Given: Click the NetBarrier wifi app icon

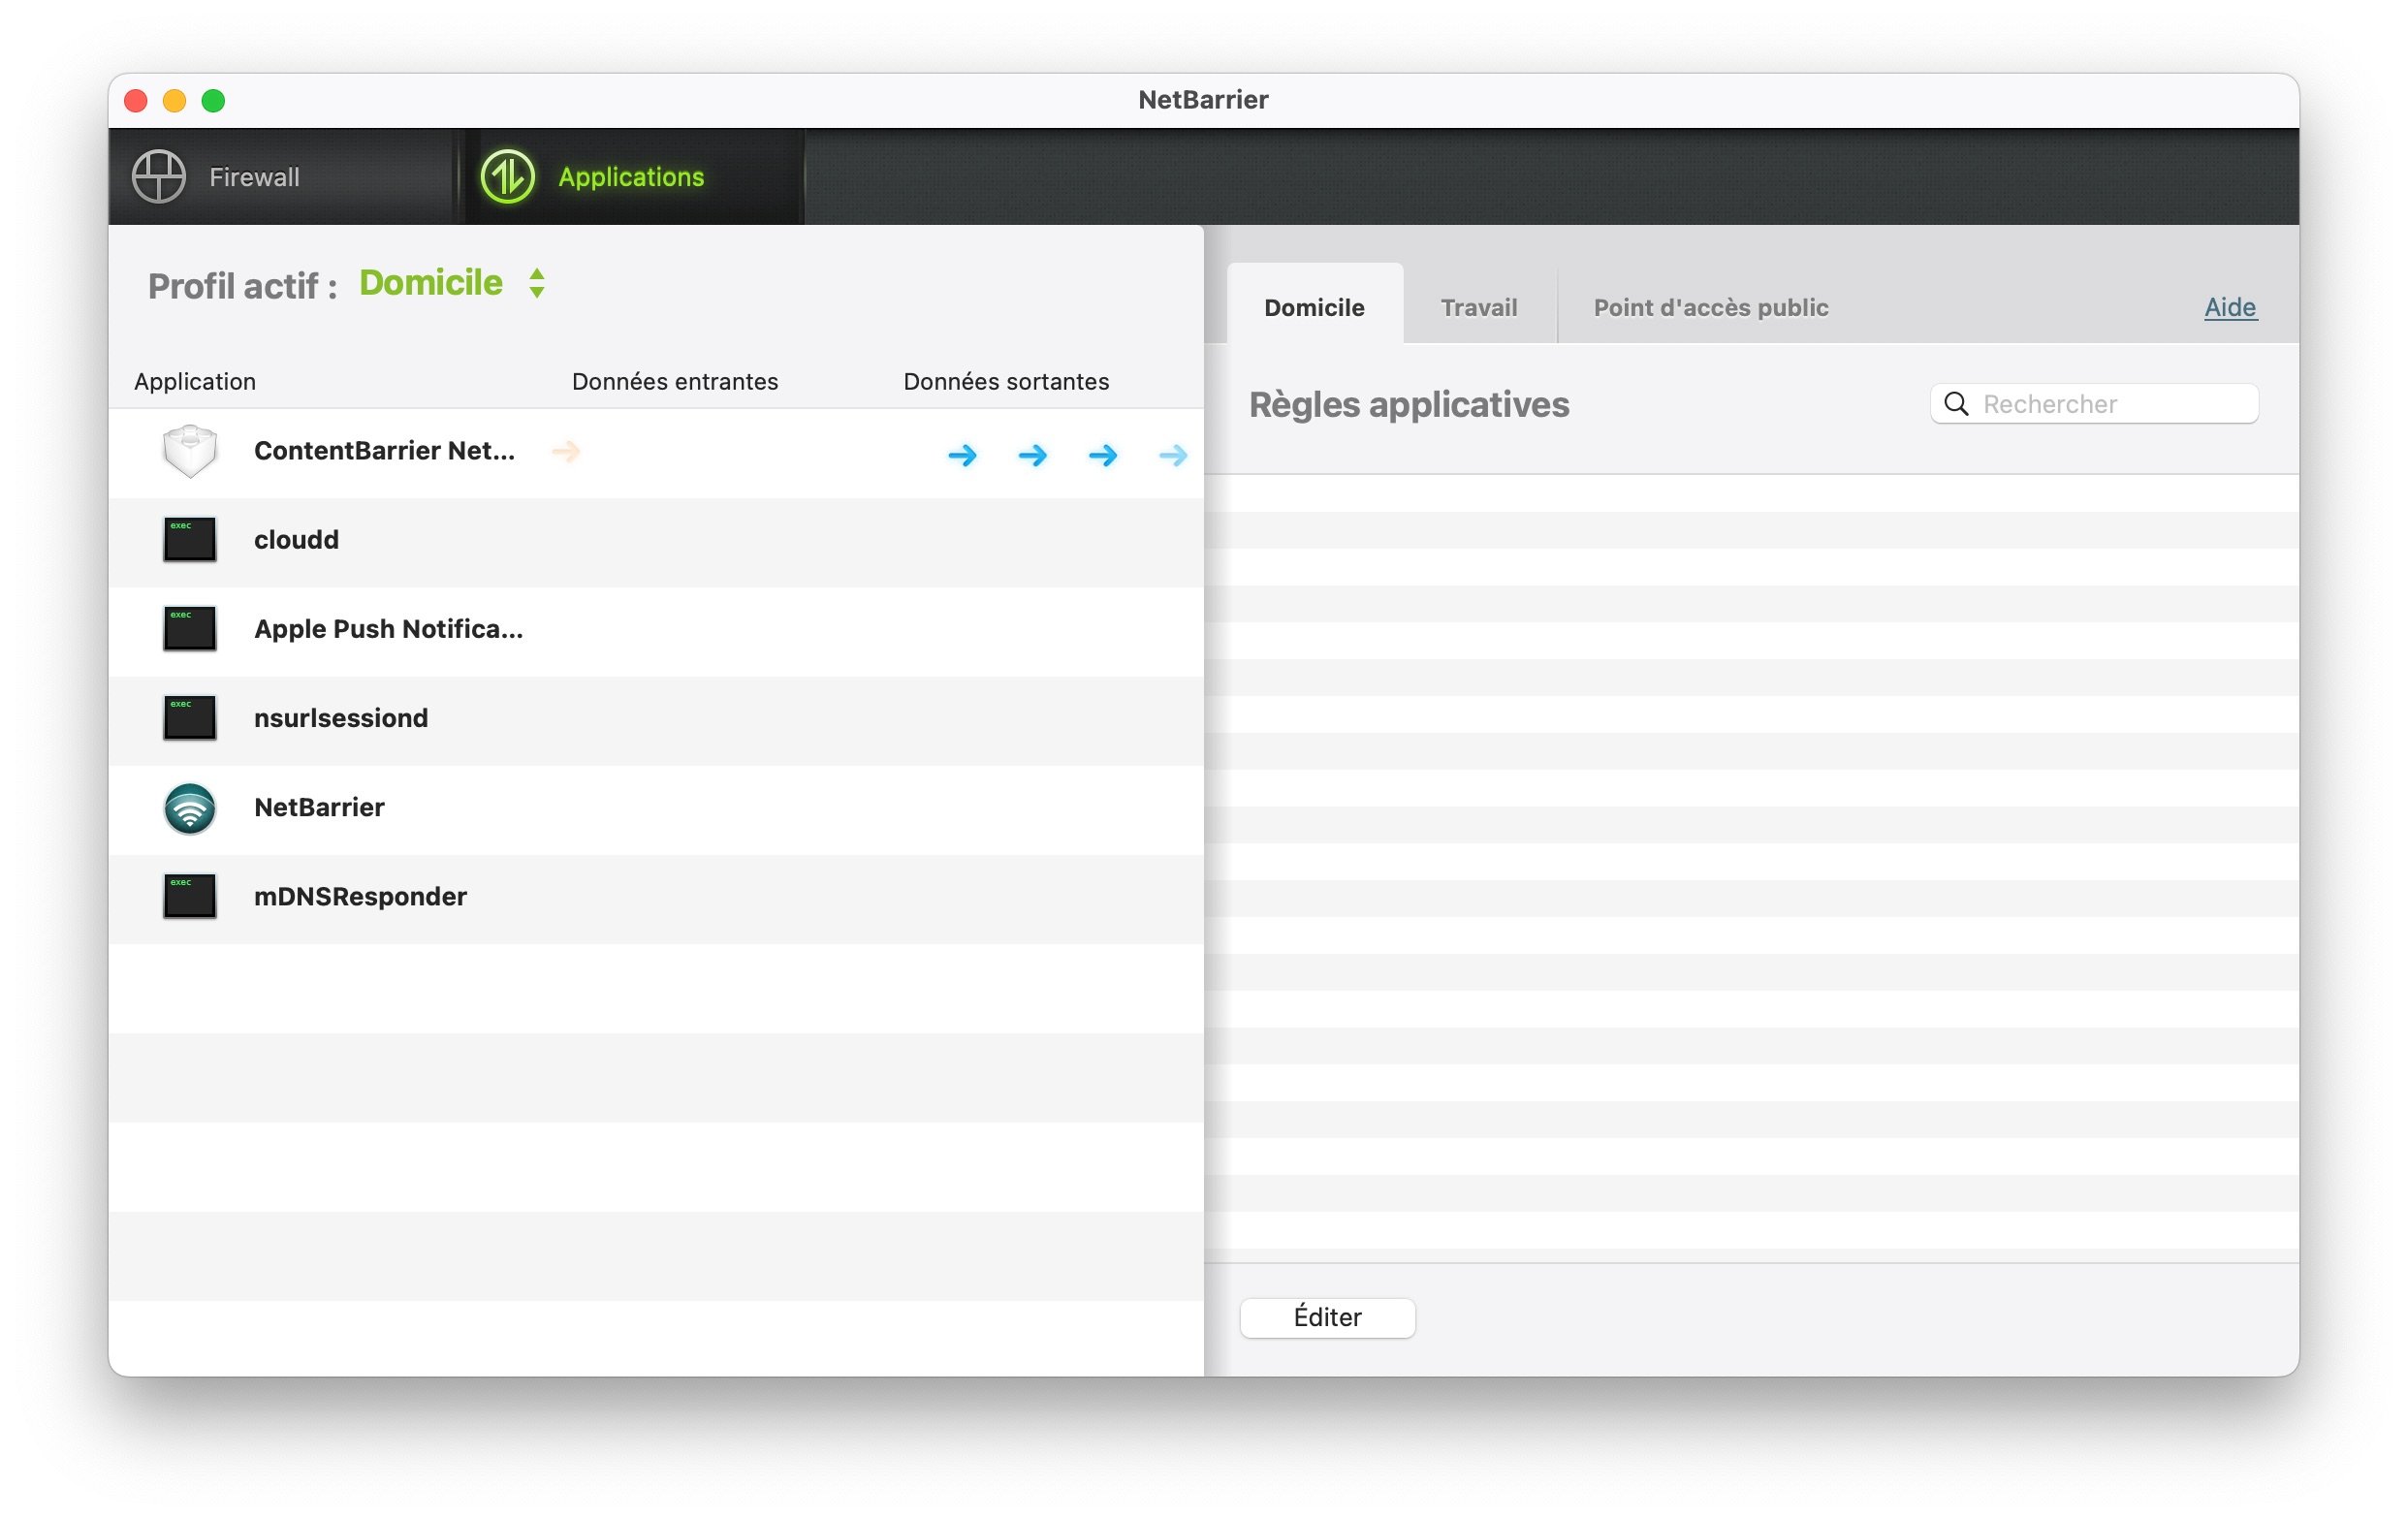Looking at the screenshot, I should [x=189, y=808].
